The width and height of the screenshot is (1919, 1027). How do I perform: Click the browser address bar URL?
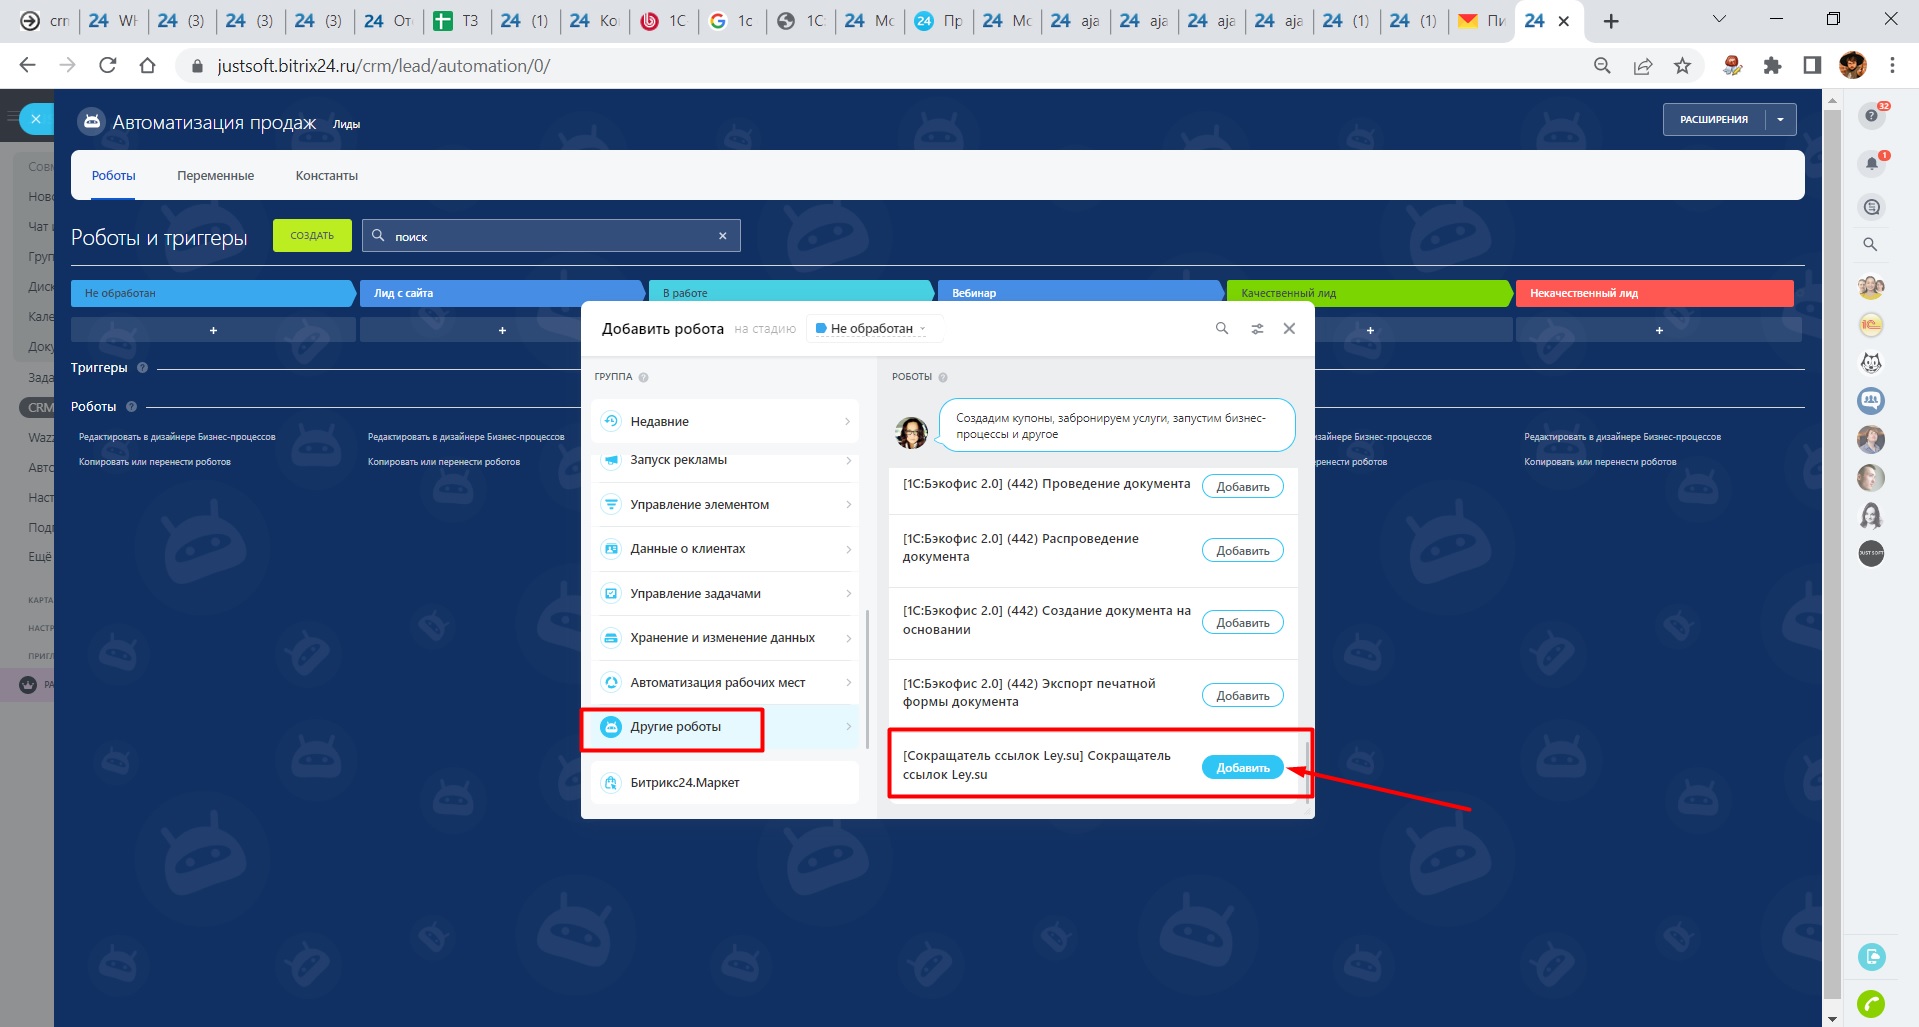click(384, 66)
